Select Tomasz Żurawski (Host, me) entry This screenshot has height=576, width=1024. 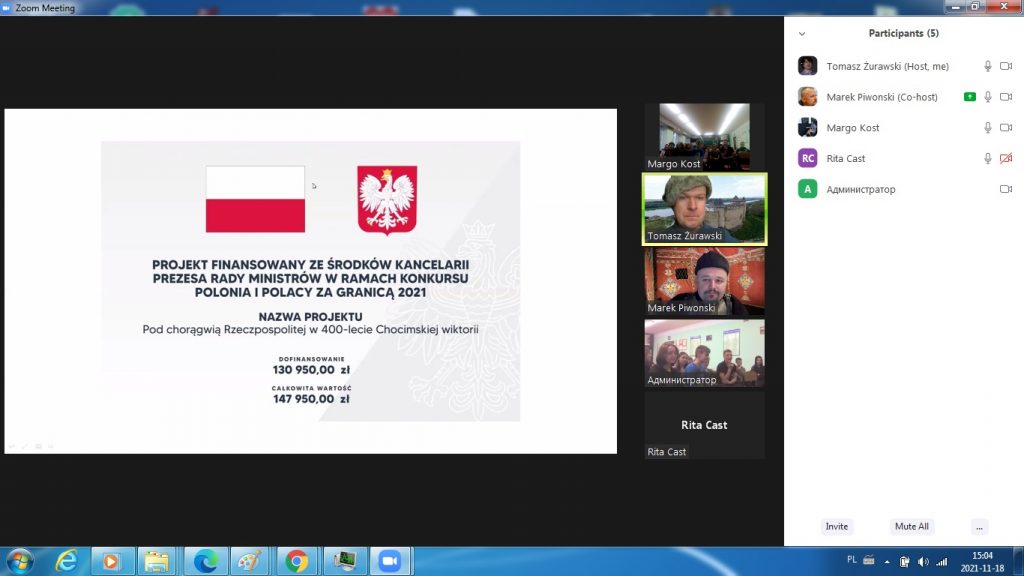point(887,66)
